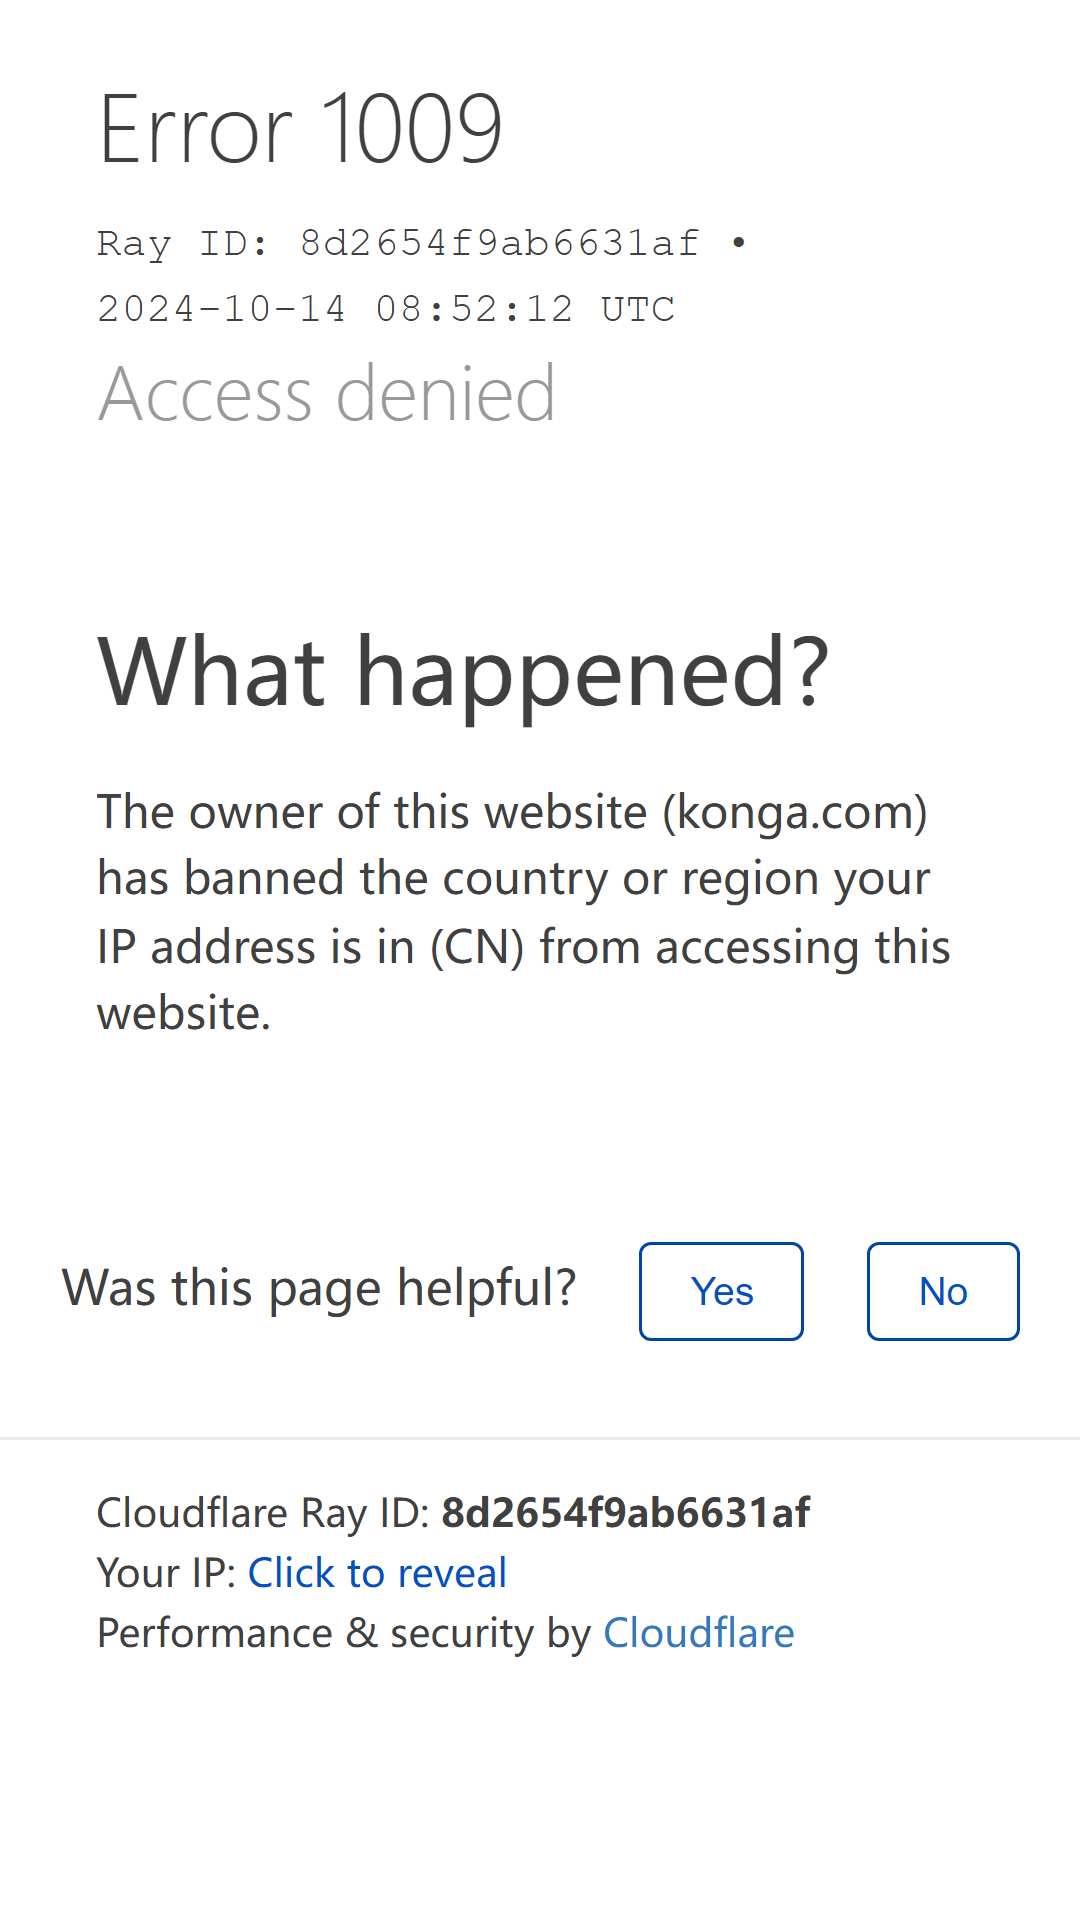The width and height of the screenshot is (1080, 1920).
Task: Click the bullet dot after Ray ID
Action: pos(738,243)
